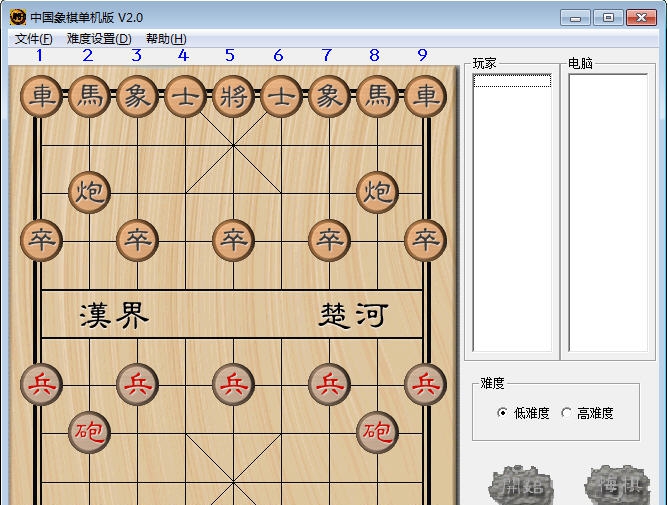Select black 卒 soldier in column 3
Viewport: 668px width, 505px height.
(138, 240)
